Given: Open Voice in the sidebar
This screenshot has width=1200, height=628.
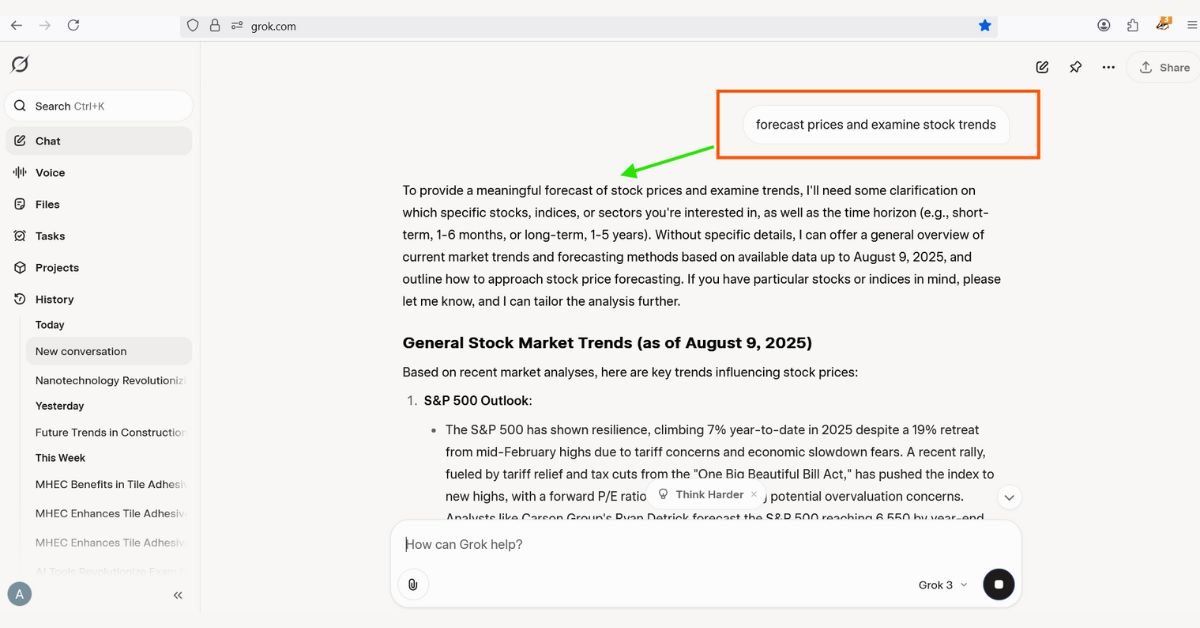Looking at the screenshot, I should (50, 173).
